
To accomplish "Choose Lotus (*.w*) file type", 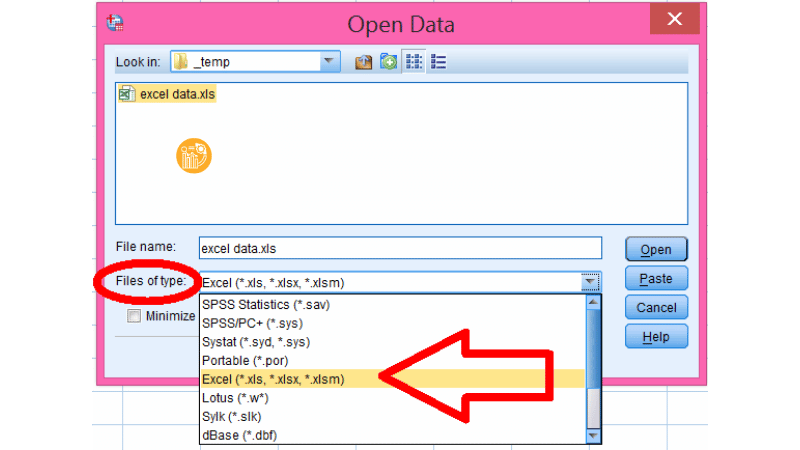I will (x=393, y=398).
